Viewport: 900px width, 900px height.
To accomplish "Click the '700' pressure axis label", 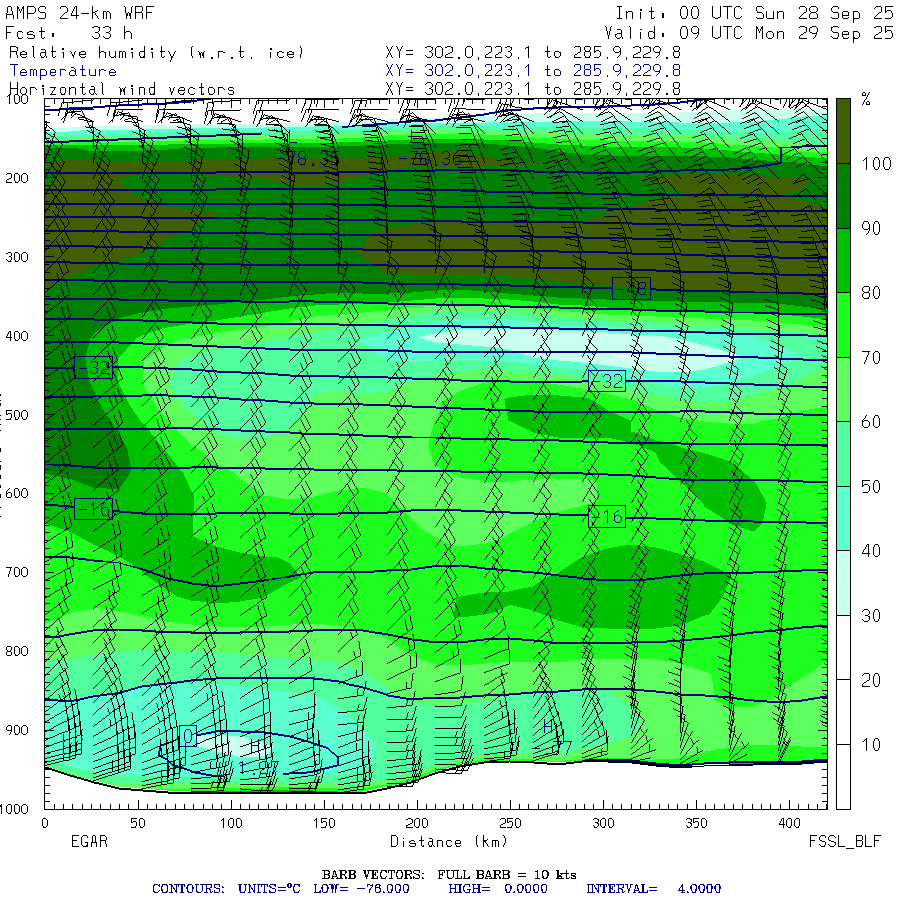I will tap(17, 572).
